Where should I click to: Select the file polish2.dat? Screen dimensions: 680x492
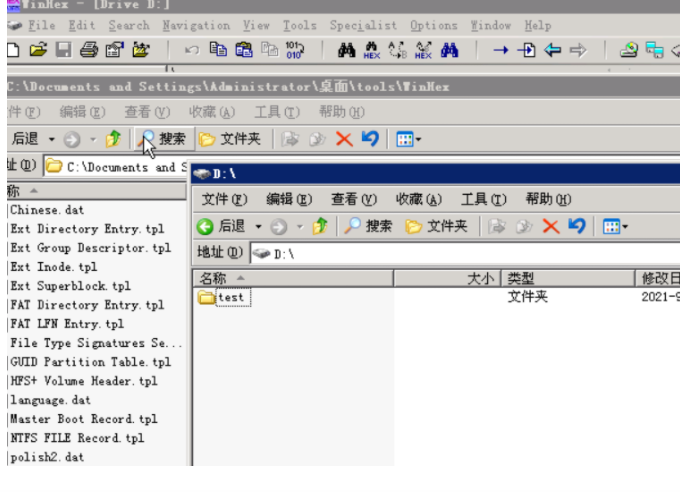coord(47,457)
